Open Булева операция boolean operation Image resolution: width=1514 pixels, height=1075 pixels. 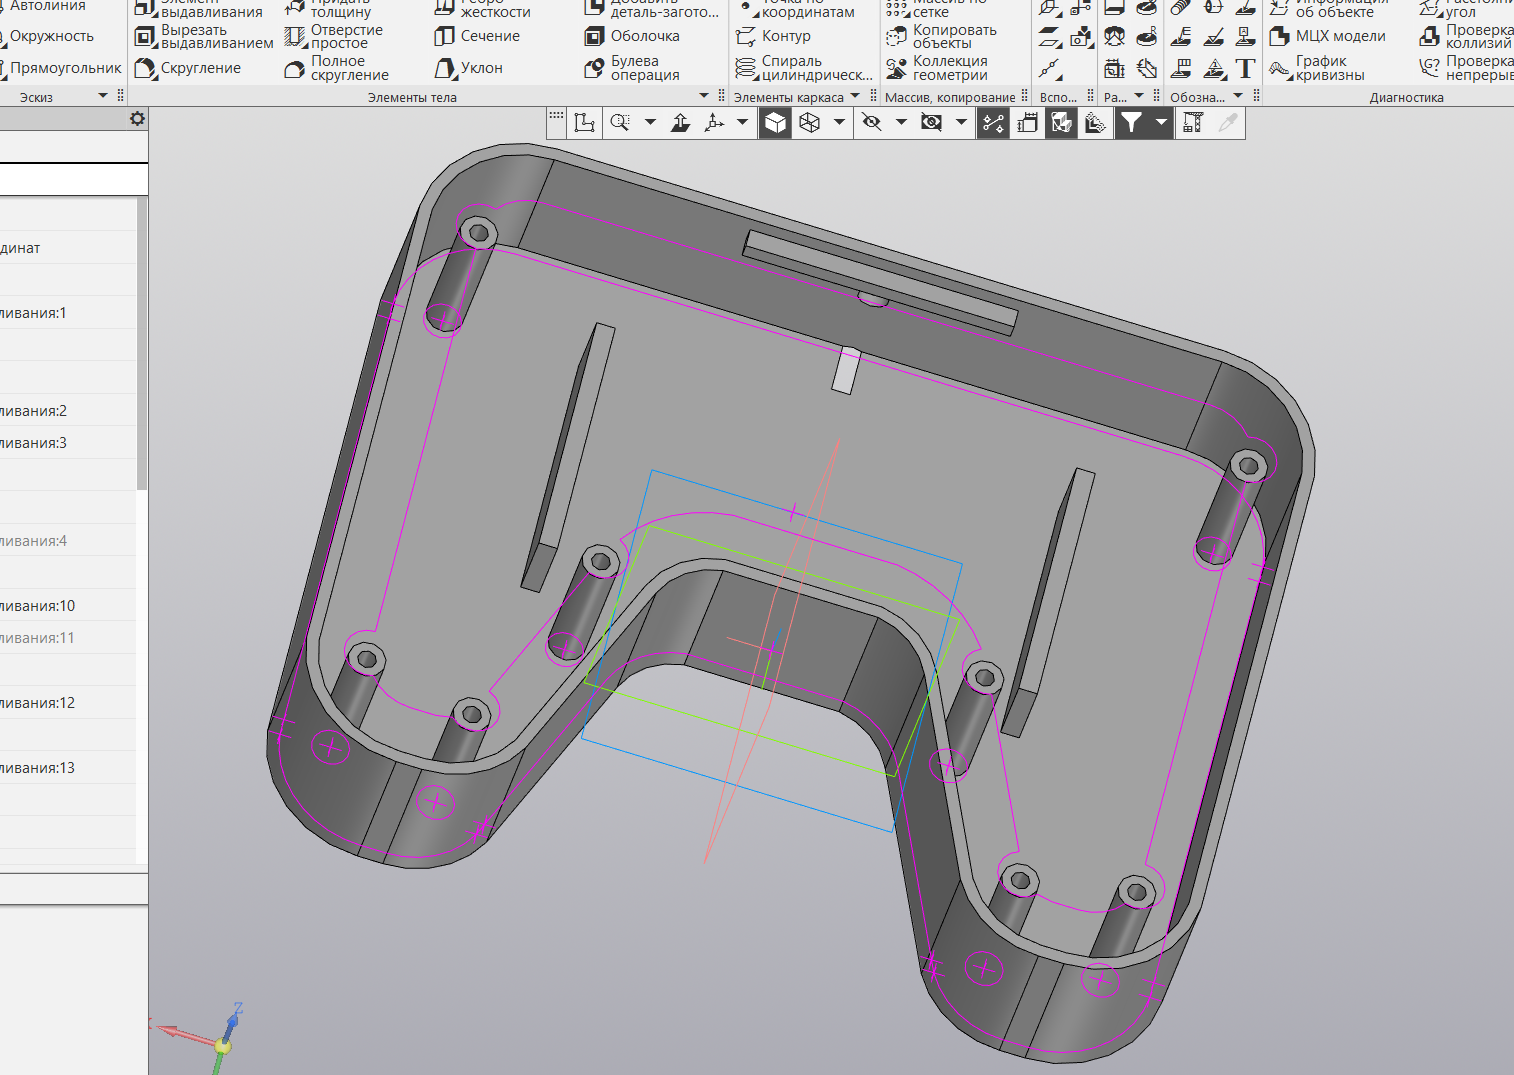point(632,68)
